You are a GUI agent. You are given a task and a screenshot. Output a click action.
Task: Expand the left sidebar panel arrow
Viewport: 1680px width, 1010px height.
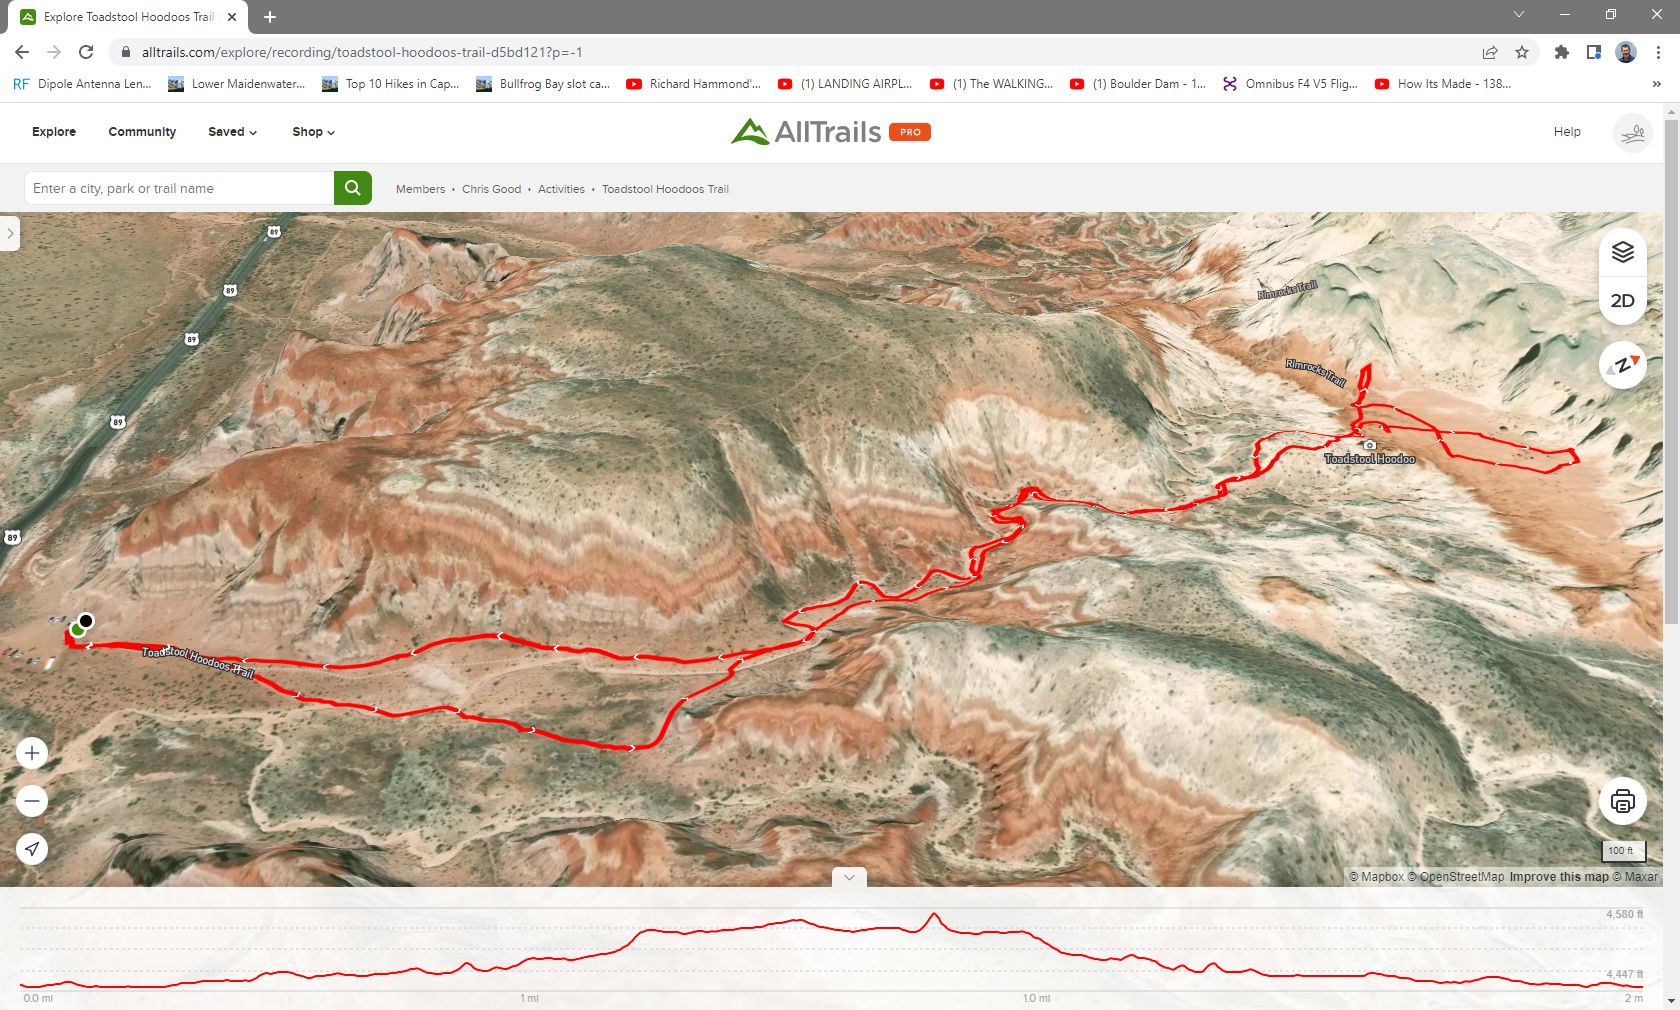[10, 234]
